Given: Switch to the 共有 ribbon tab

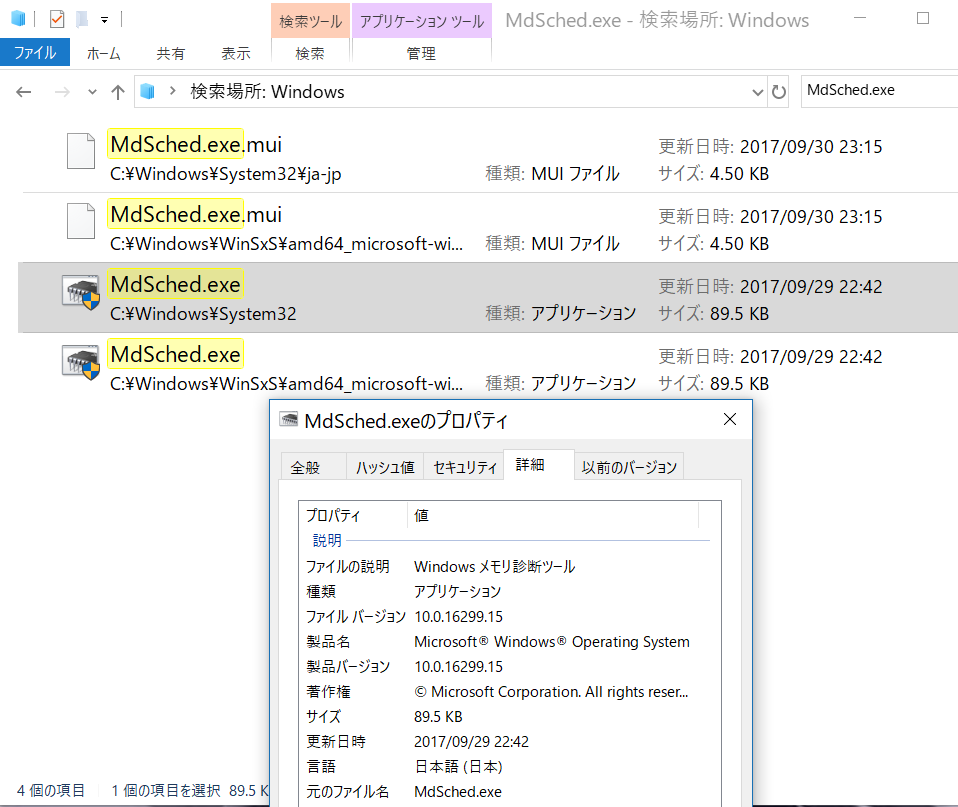Looking at the screenshot, I should 170,54.
